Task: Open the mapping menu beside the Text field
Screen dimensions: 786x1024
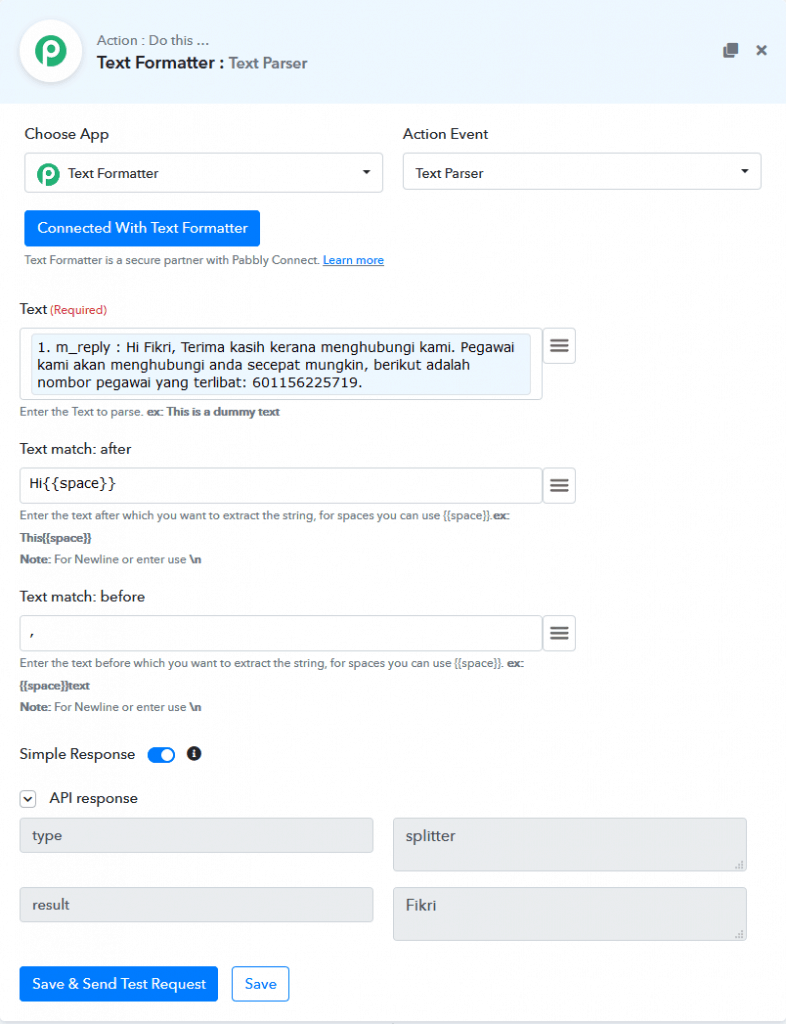Action: (x=559, y=345)
